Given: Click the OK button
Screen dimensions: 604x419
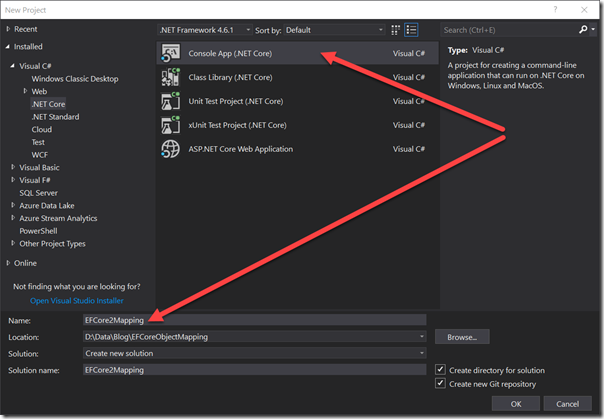Looking at the screenshot, I should tap(516, 404).
